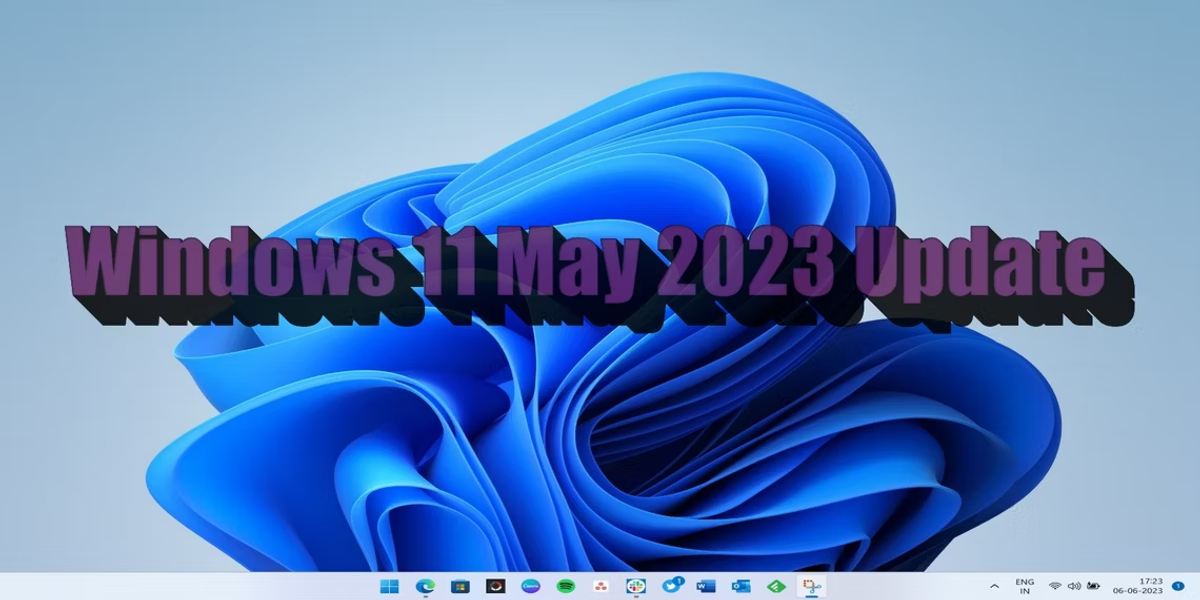
Task: Change the ENG IN input language
Action: [x=1025, y=586]
